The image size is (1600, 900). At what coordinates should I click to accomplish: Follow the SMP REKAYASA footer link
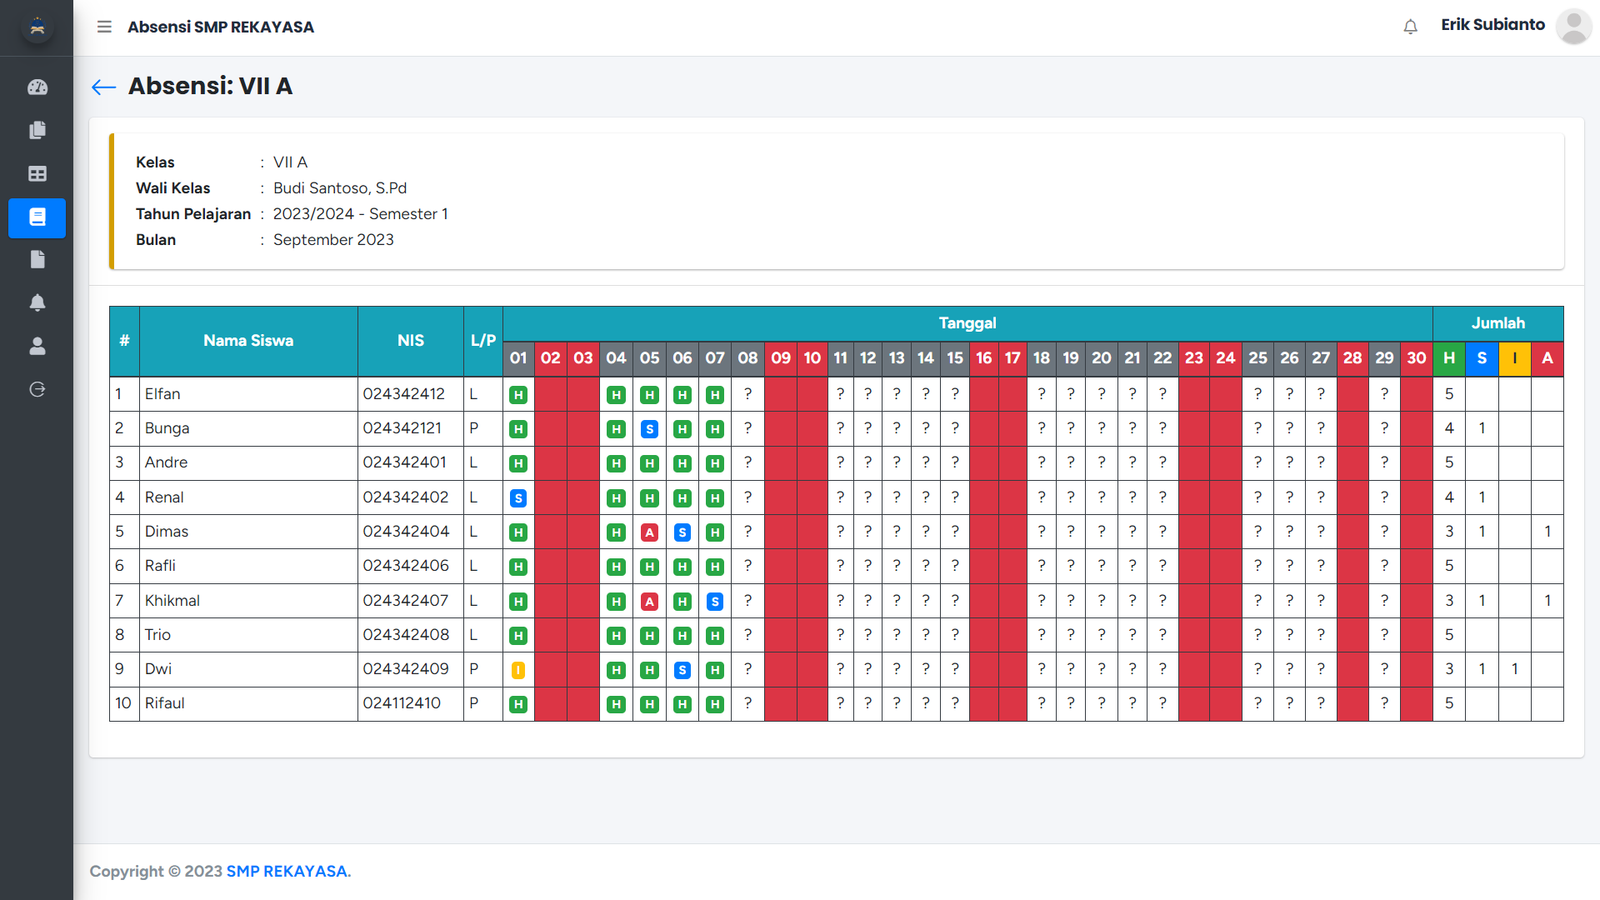pos(288,871)
